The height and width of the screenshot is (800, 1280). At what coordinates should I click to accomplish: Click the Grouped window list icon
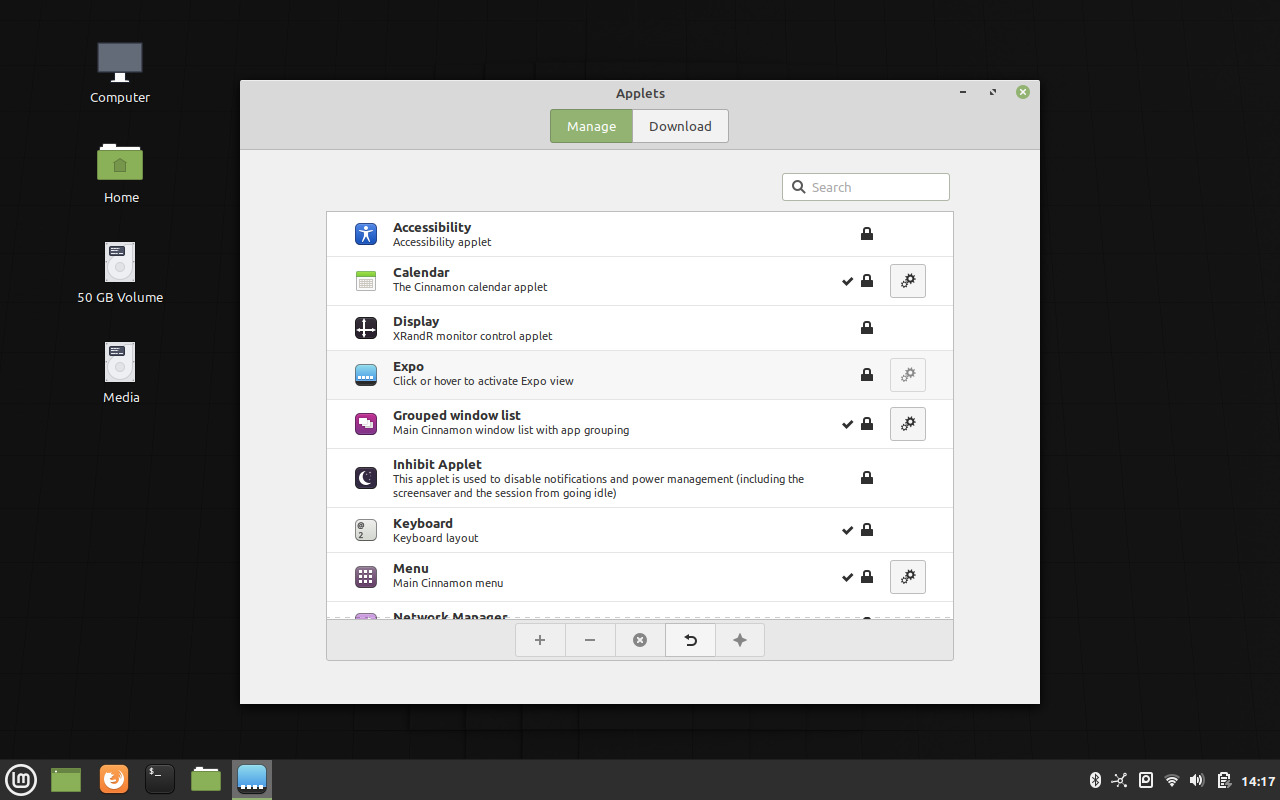pyautogui.click(x=366, y=424)
